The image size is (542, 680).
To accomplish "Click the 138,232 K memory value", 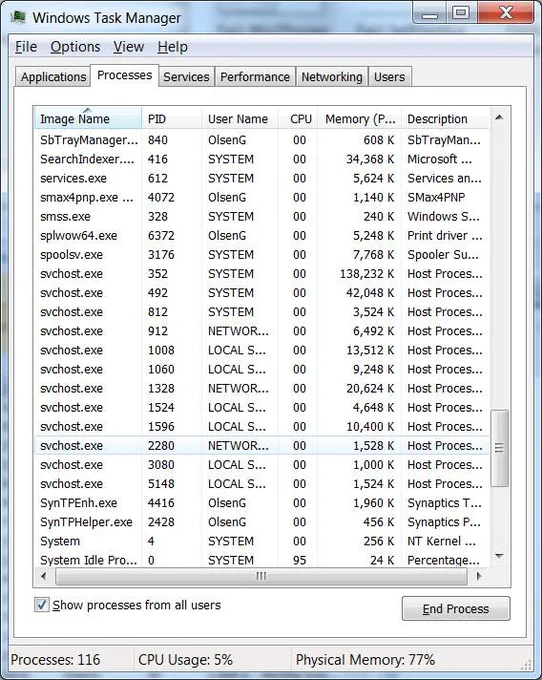I will click(367, 274).
